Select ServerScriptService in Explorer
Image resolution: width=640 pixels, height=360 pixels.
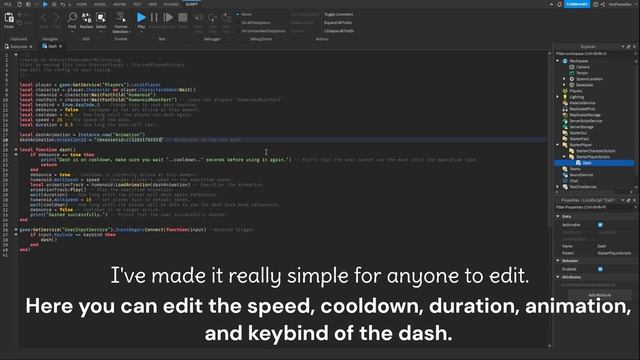coord(586,121)
